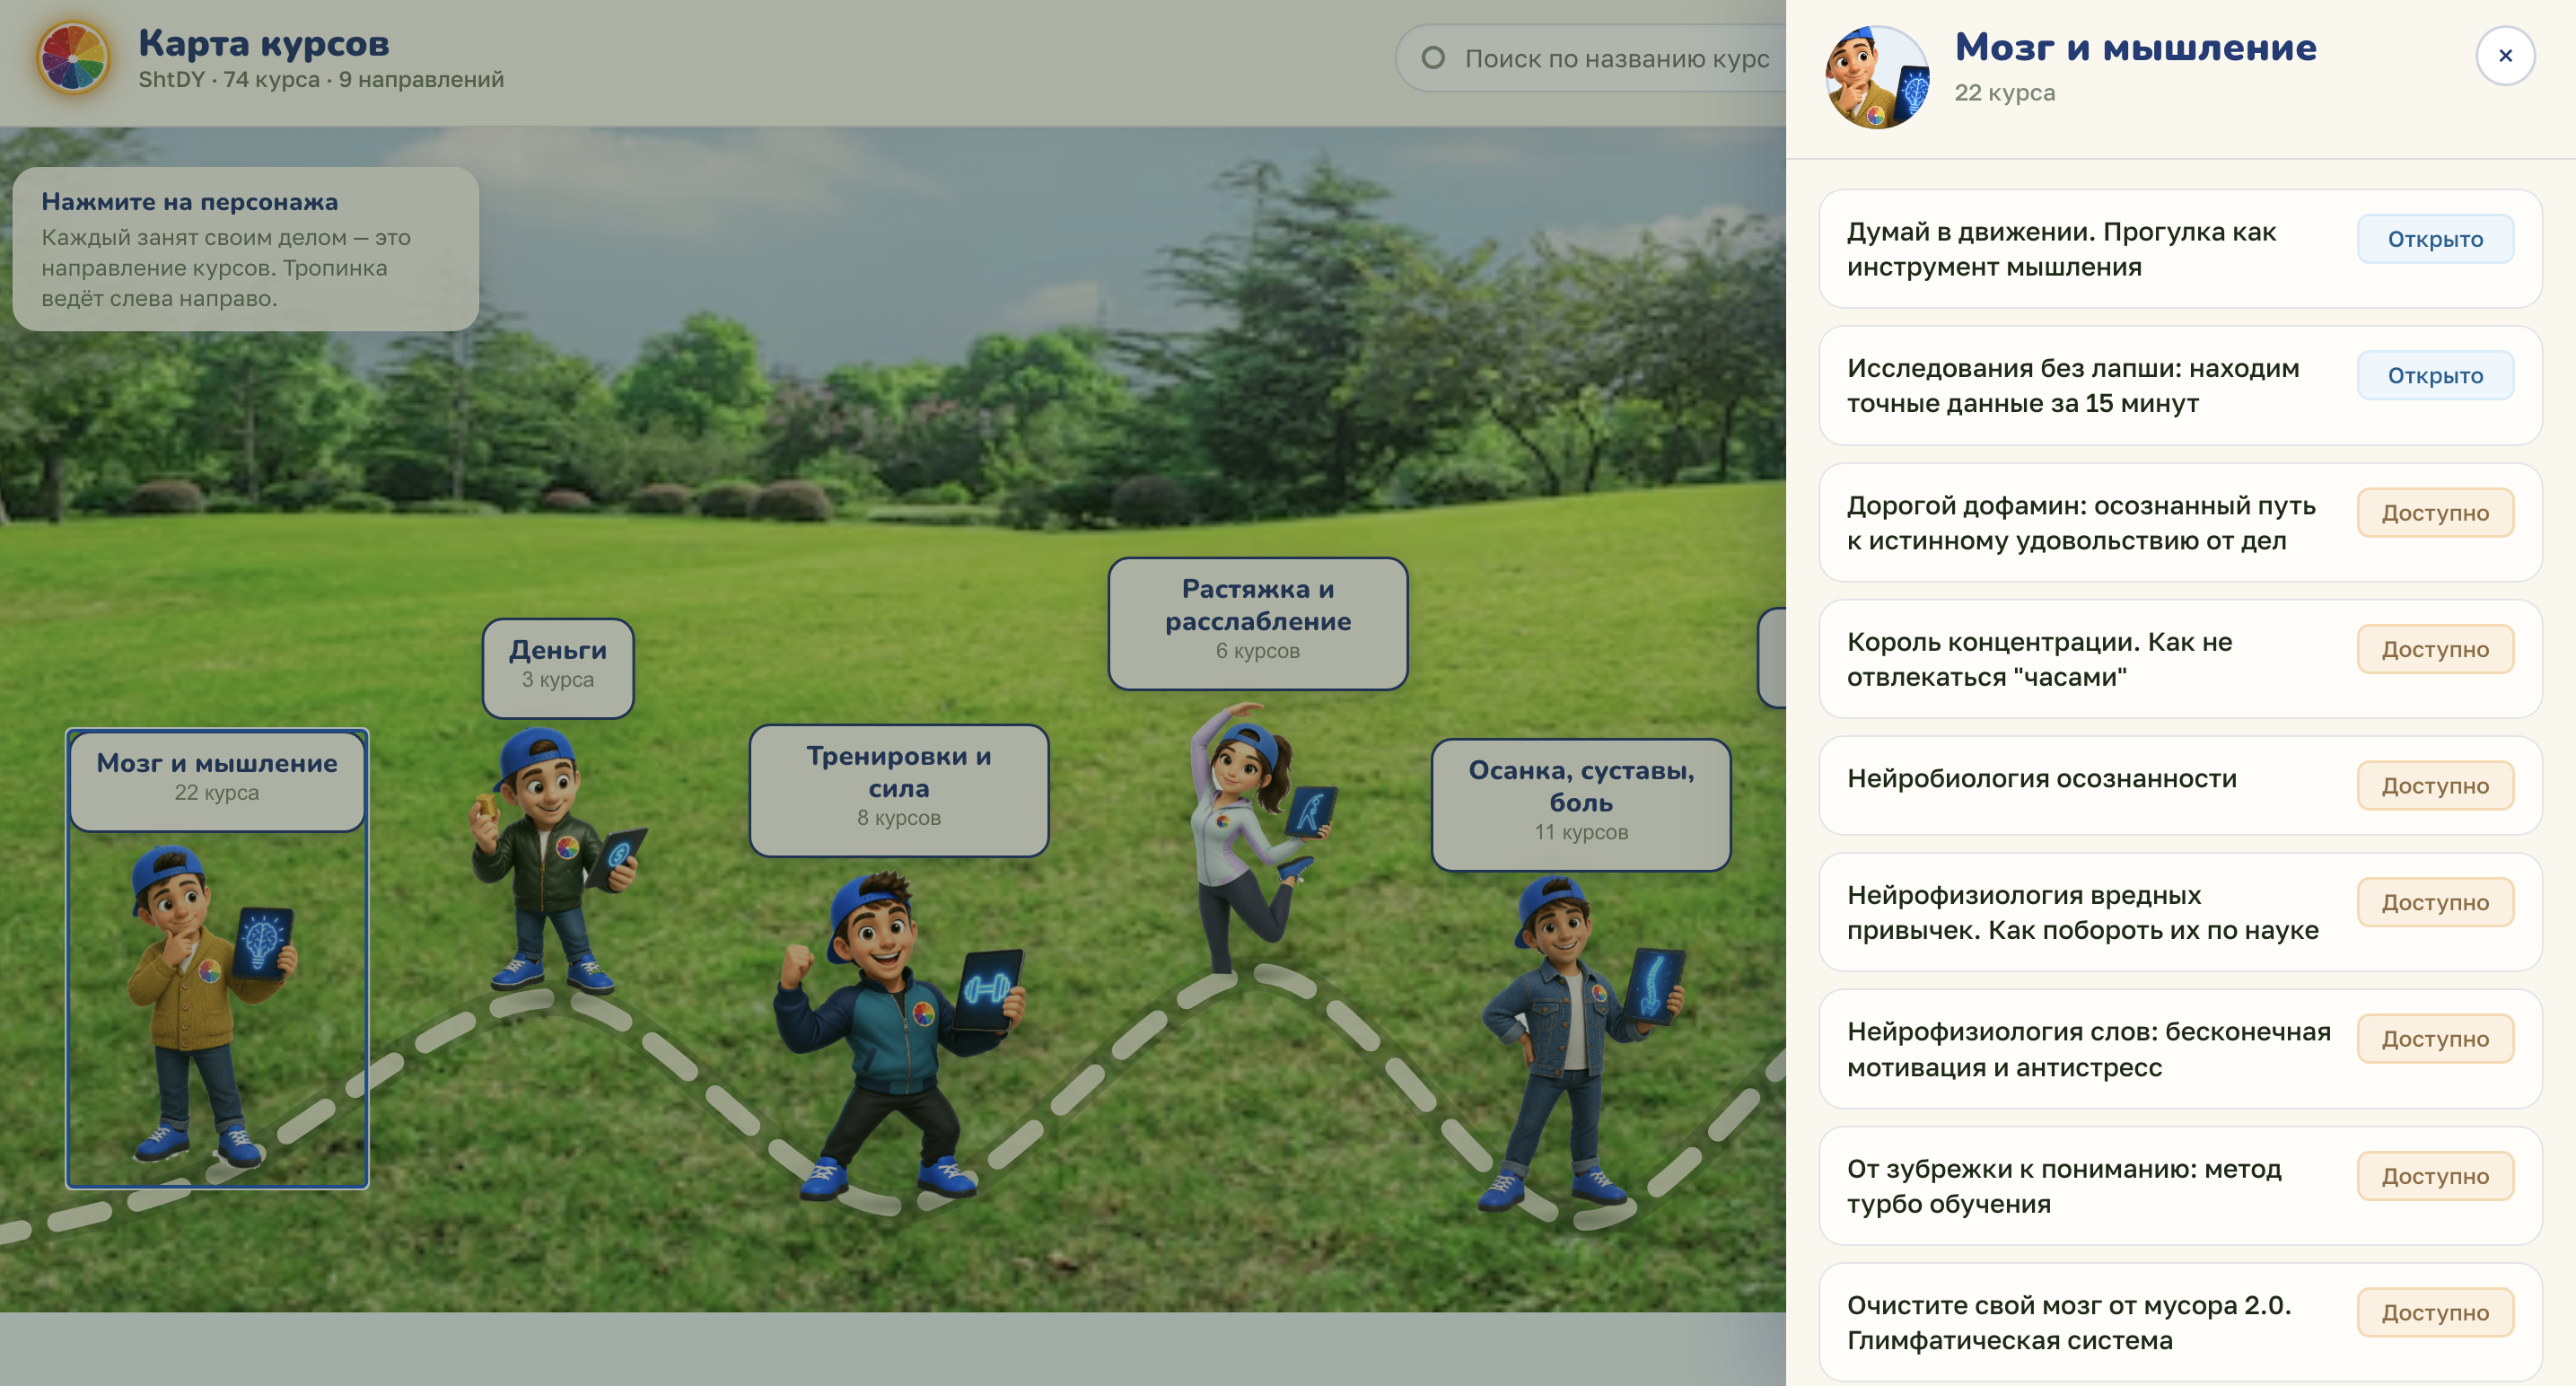Click the colorful ShtDY wheel logo
This screenshot has width=2576, height=1386.
[73, 58]
